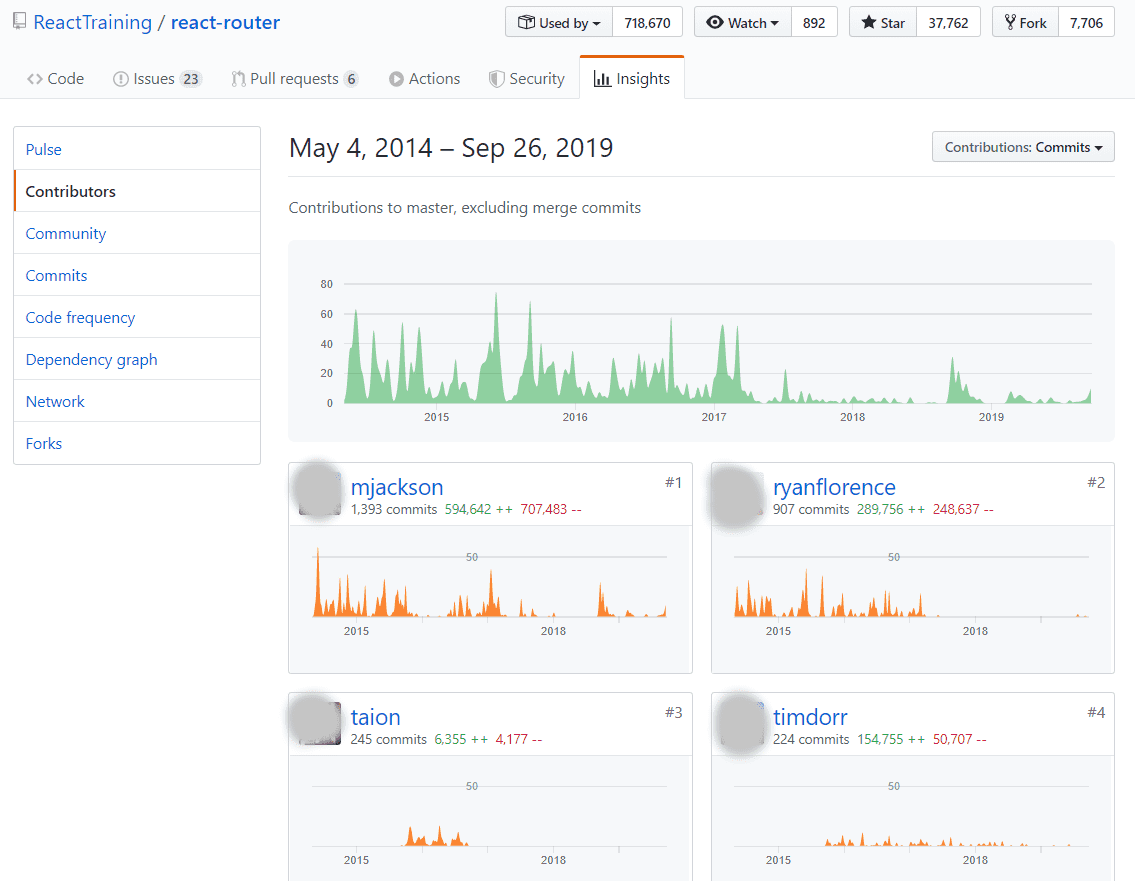1135x881 pixels.
Task: Open taion's profile link
Action: pyautogui.click(x=375, y=717)
